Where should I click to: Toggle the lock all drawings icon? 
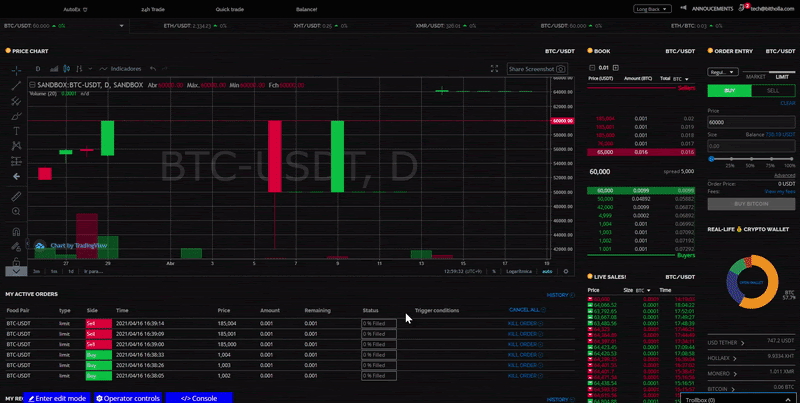click(x=16, y=261)
